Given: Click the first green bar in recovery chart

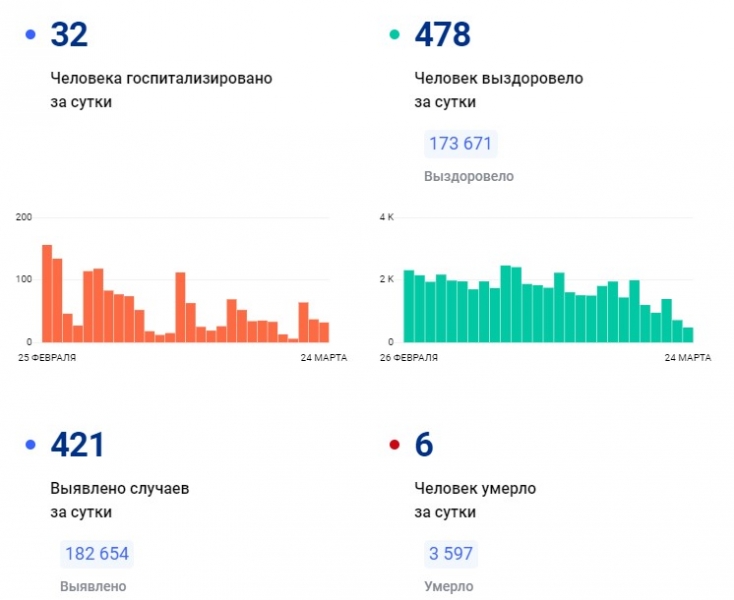Looking at the screenshot, I should [x=409, y=306].
